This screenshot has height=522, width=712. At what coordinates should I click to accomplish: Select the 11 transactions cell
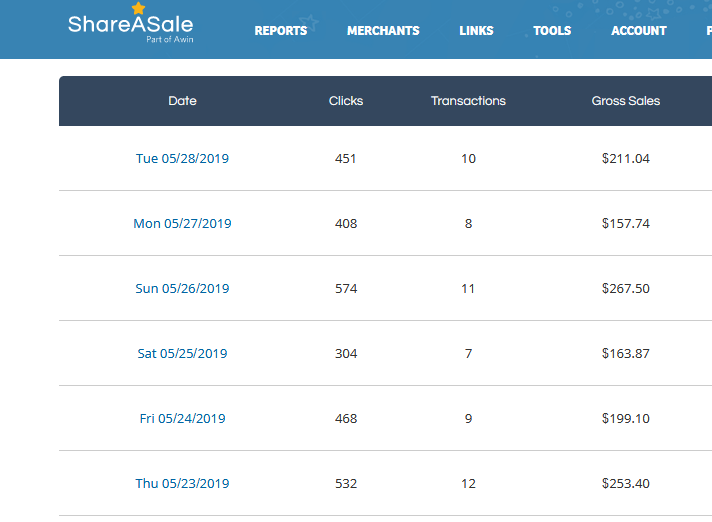click(468, 288)
